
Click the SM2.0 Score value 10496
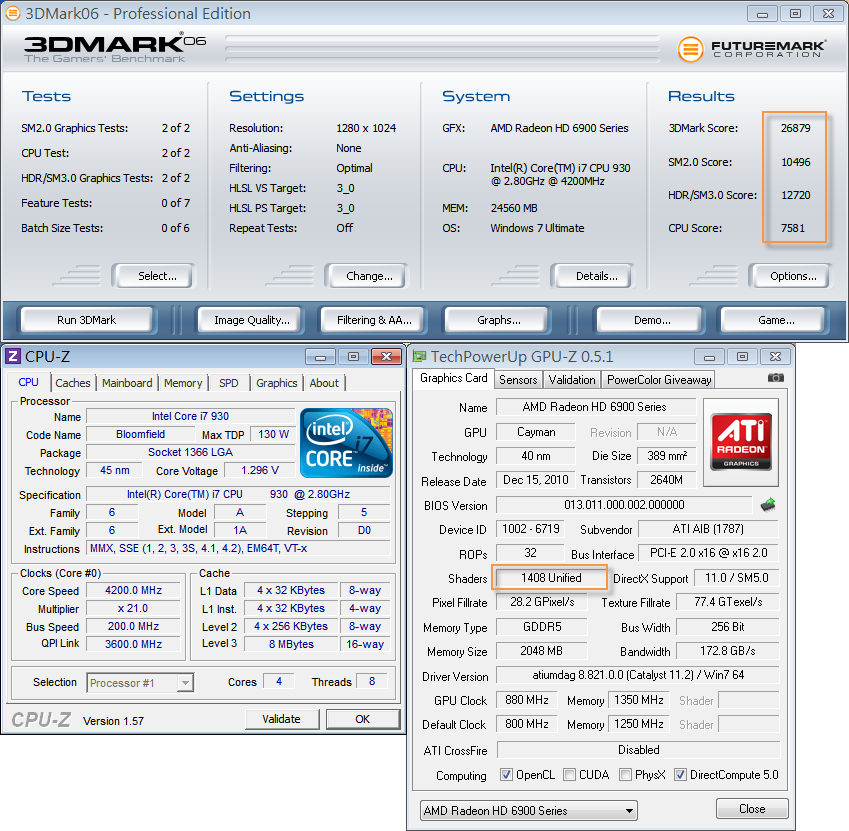(x=795, y=162)
